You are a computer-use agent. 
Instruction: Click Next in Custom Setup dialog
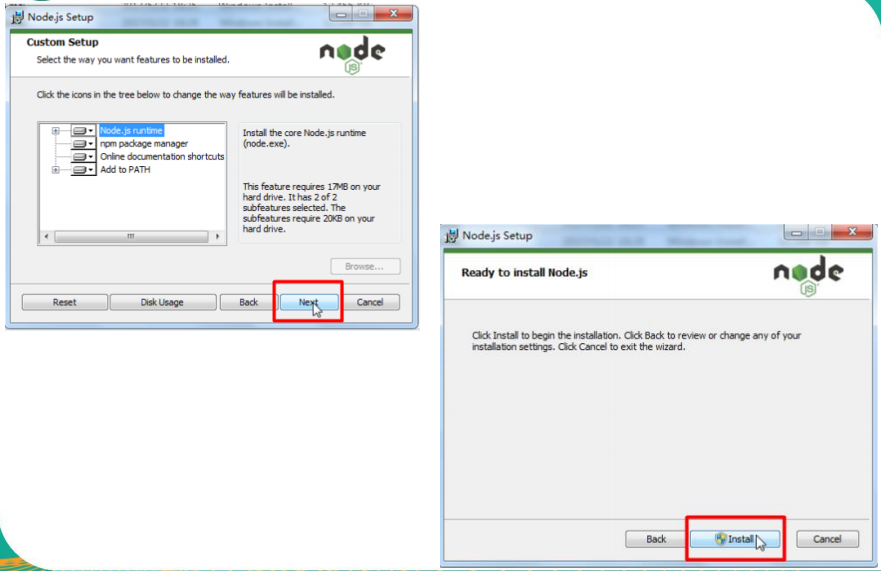[309, 302]
